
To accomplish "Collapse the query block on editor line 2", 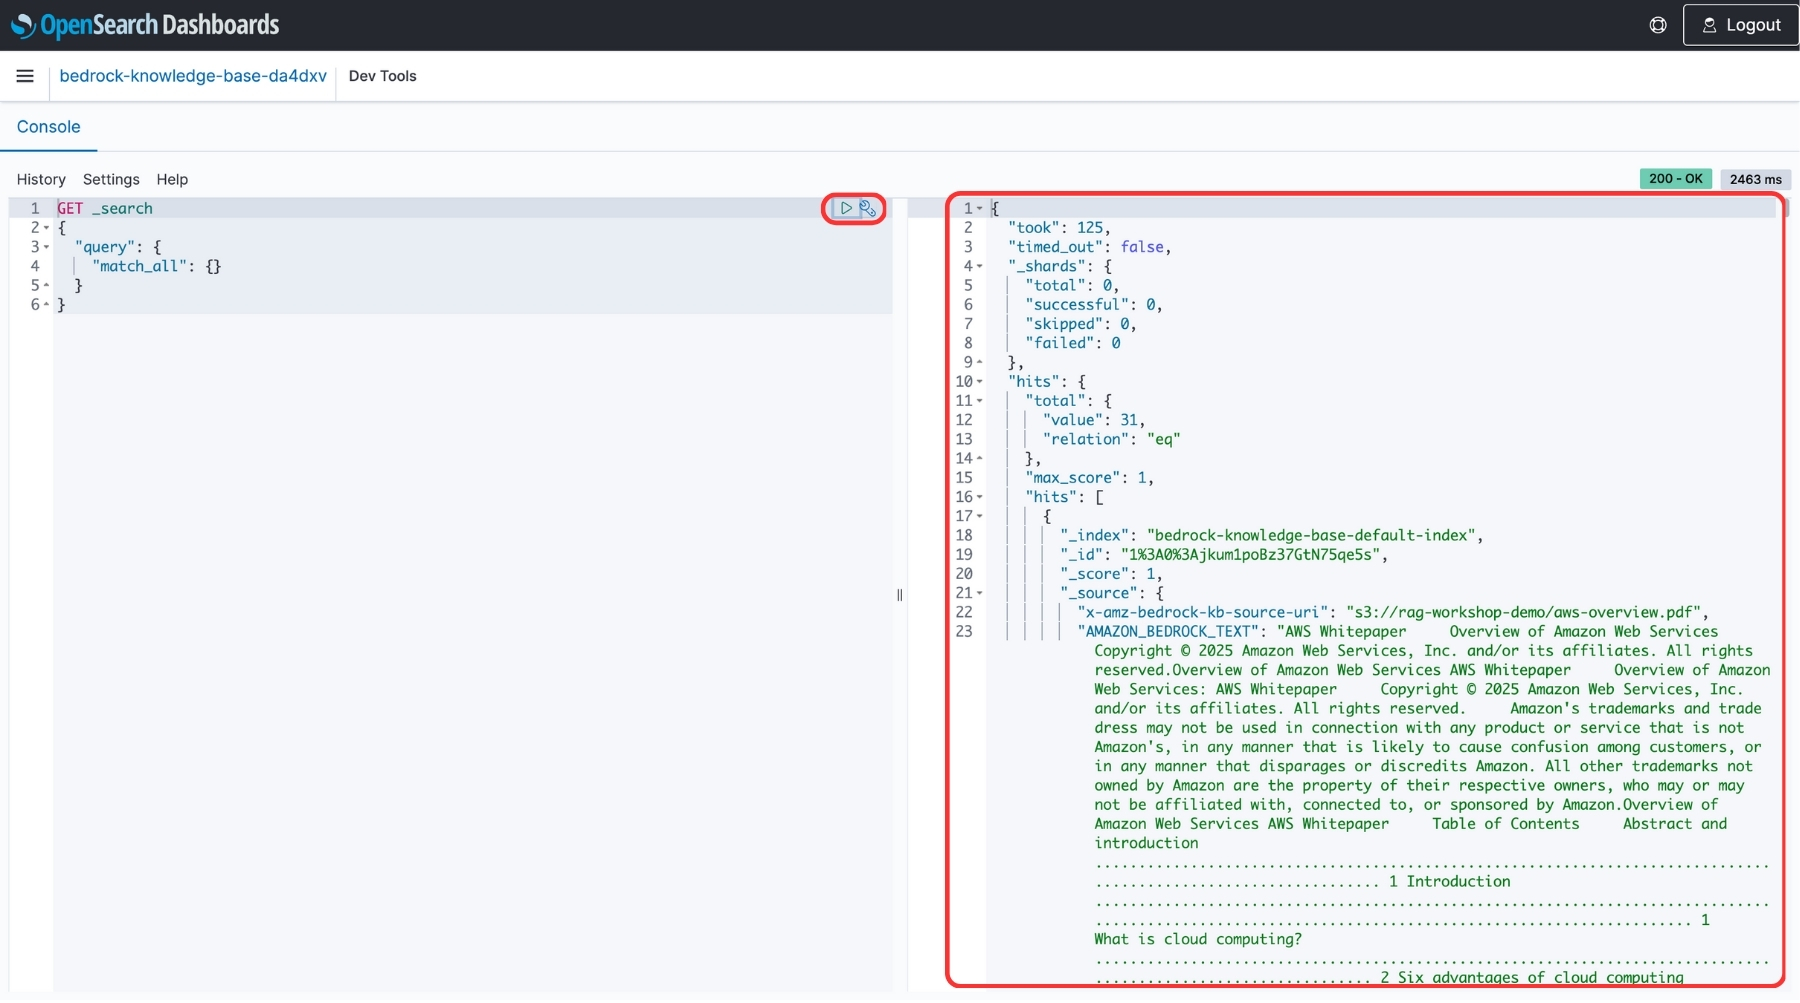I will (46, 227).
